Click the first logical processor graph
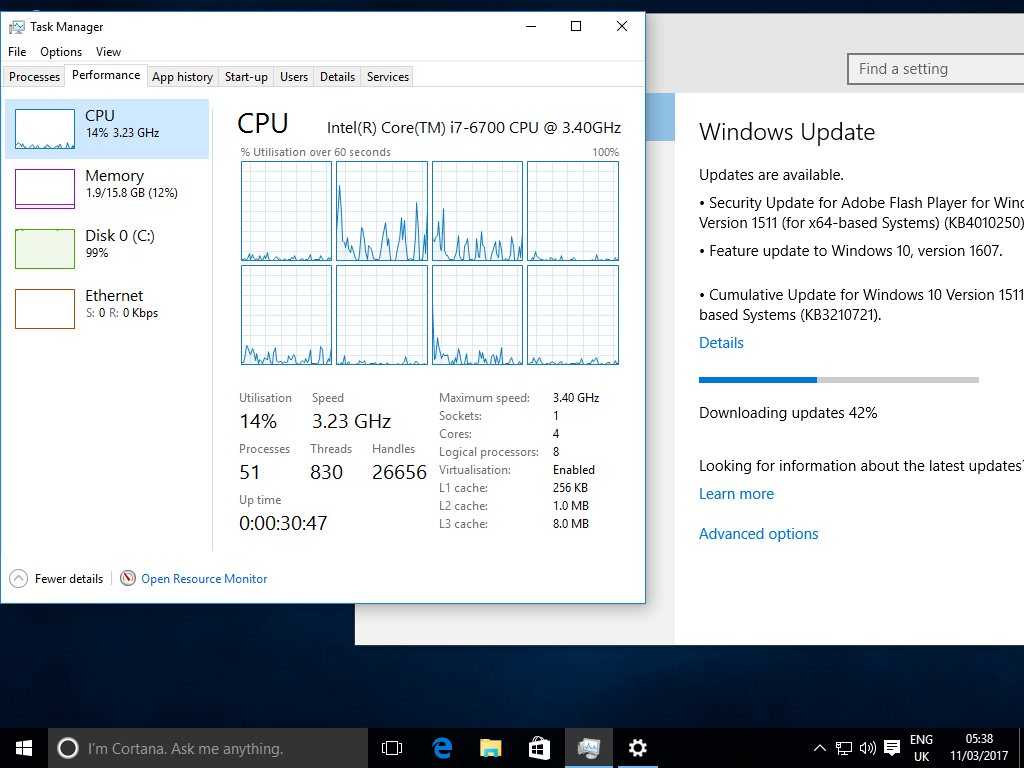 pyautogui.click(x=287, y=212)
